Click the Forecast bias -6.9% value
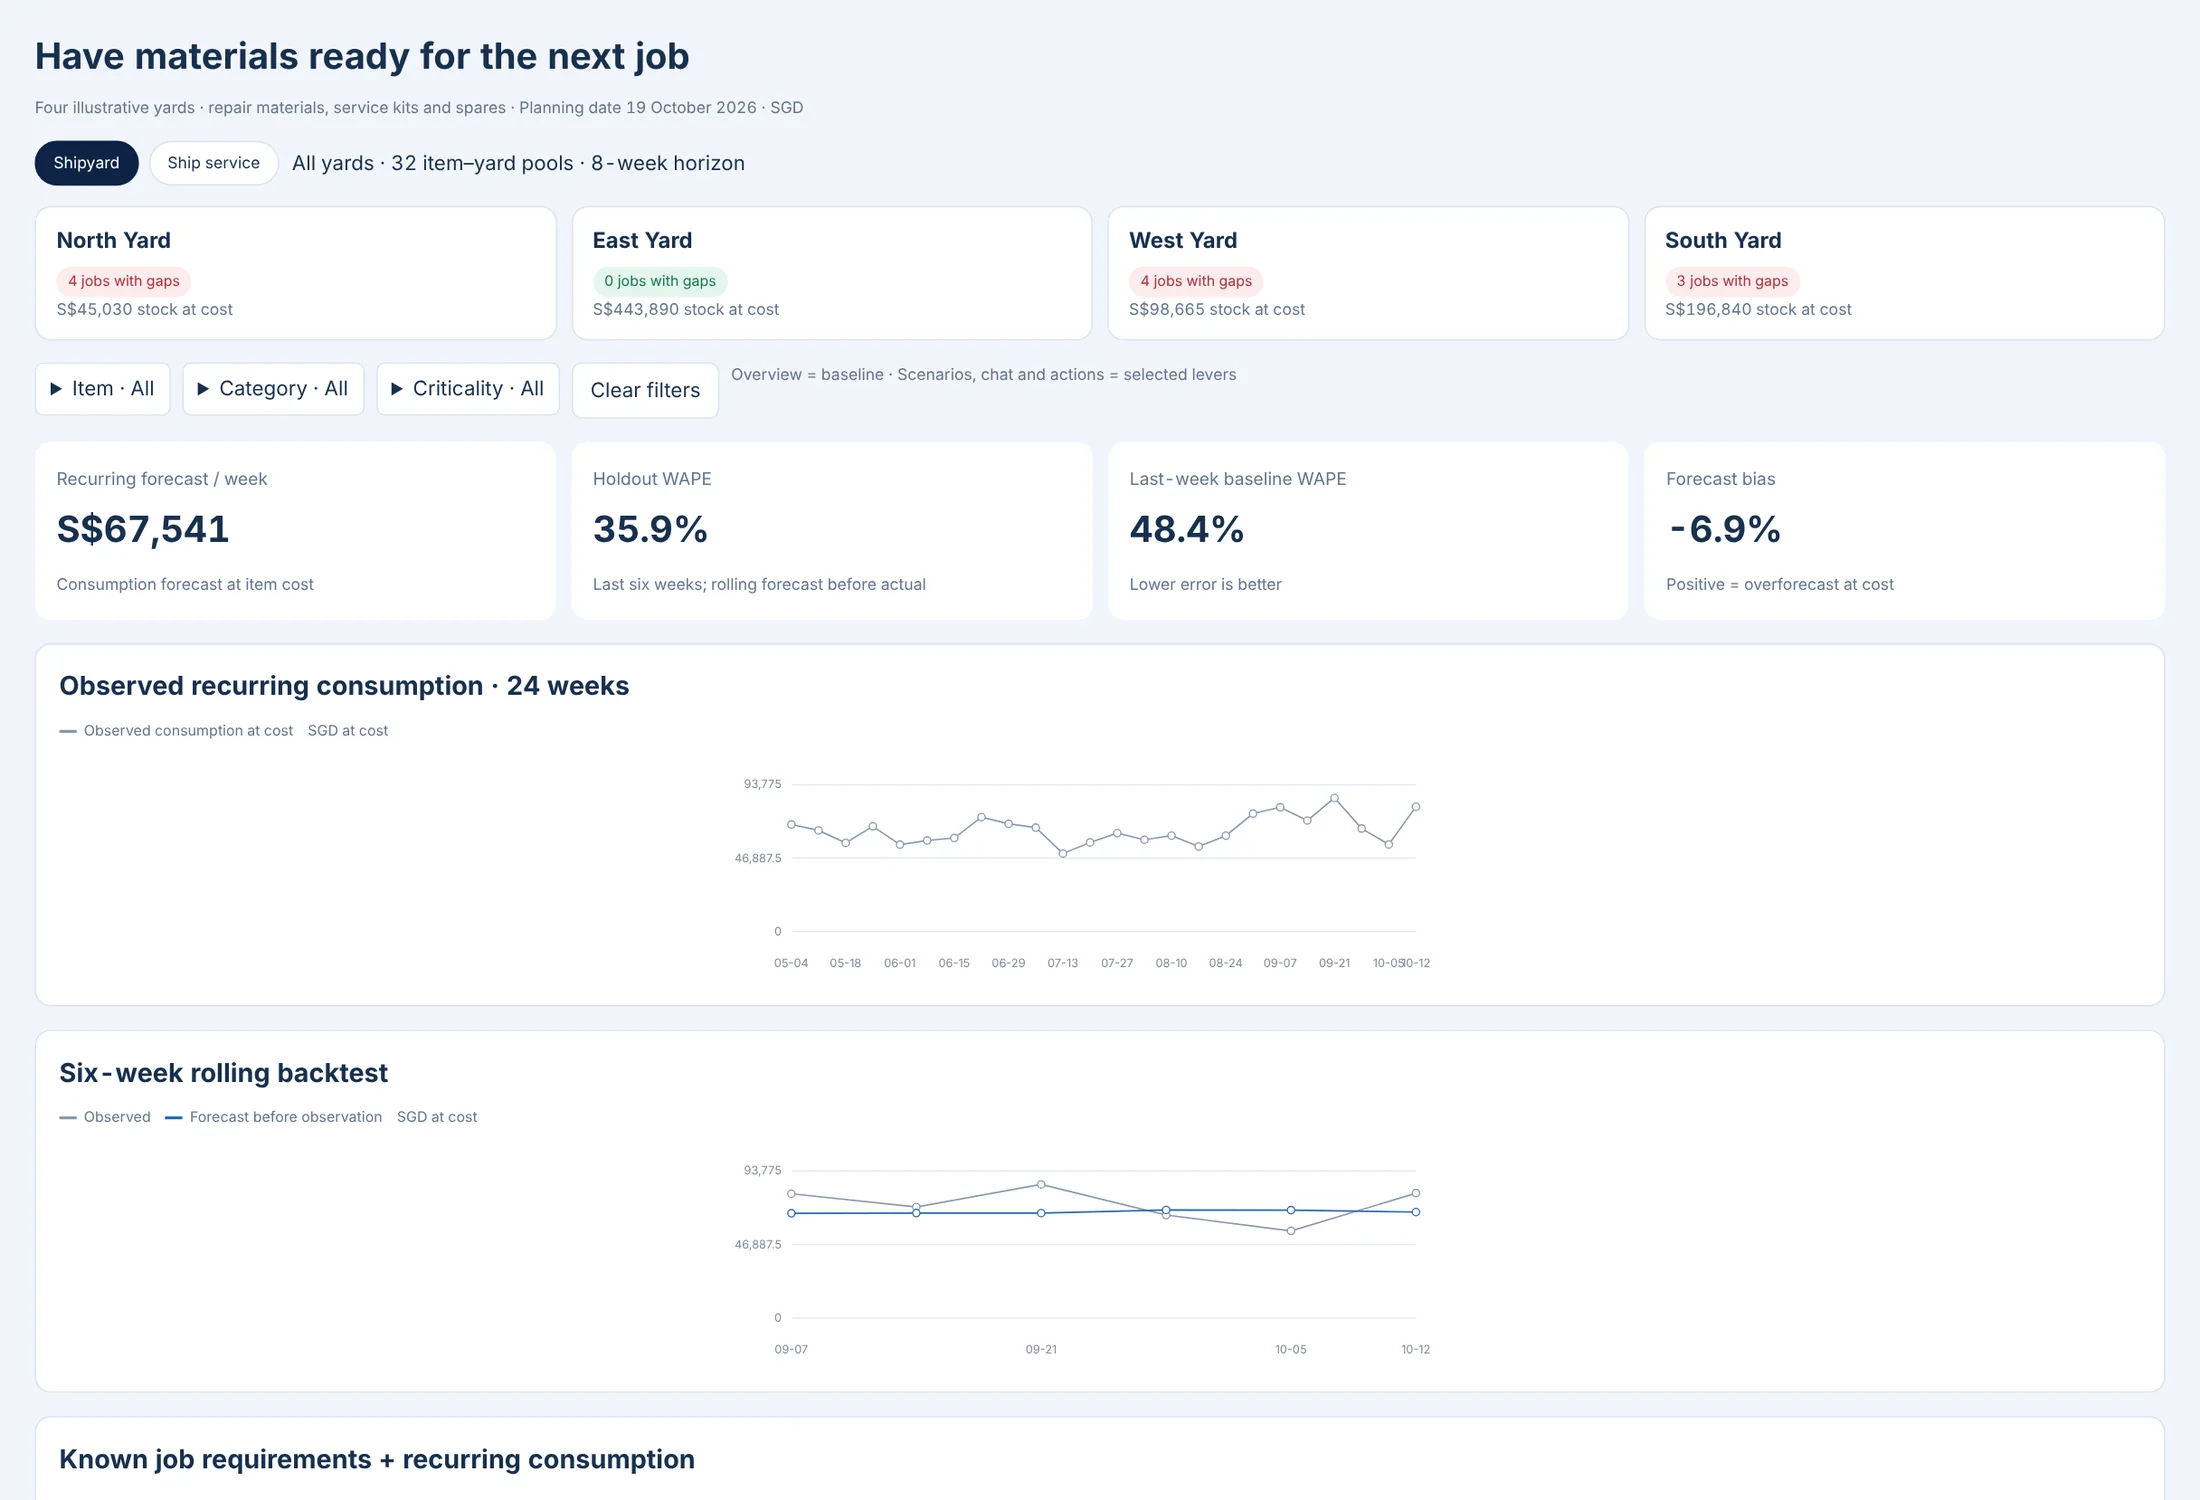This screenshot has height=1500, width=2200. point(1724,529)
